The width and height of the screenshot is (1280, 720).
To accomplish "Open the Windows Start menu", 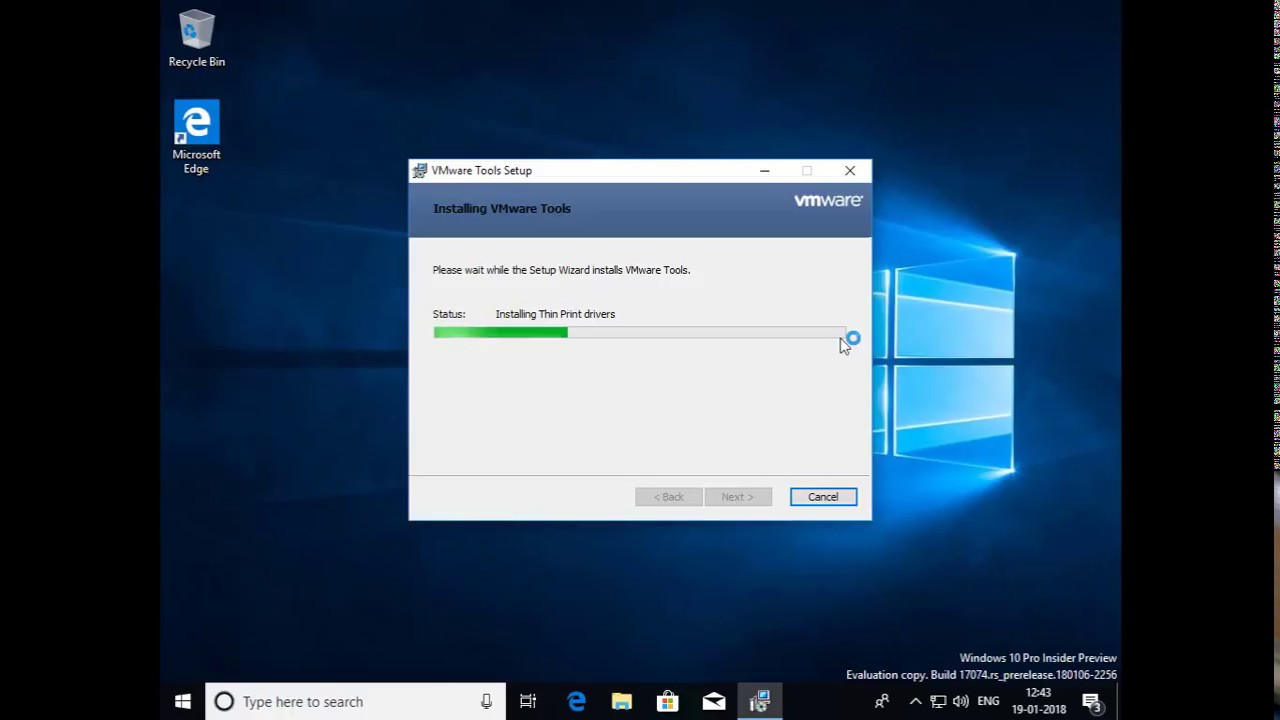I will [183, 702].
